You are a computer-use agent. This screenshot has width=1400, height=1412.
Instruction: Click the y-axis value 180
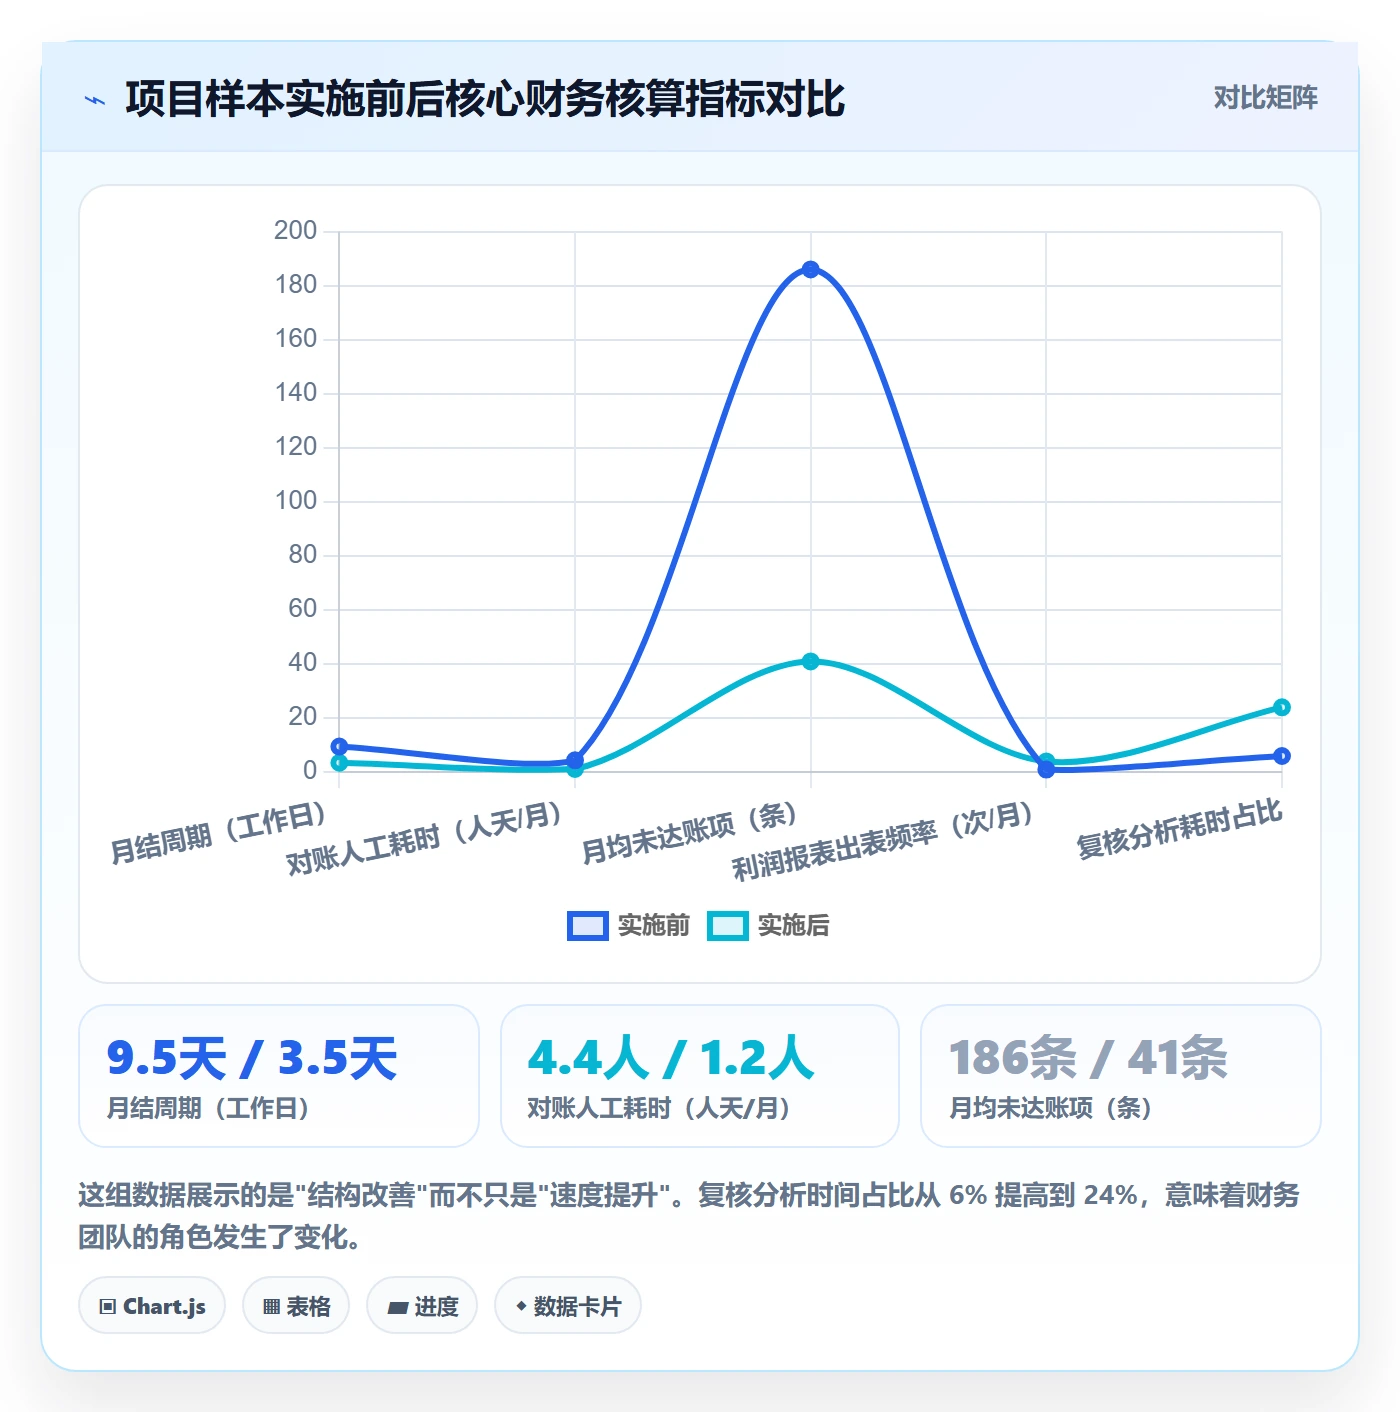[x=296, y=285]
